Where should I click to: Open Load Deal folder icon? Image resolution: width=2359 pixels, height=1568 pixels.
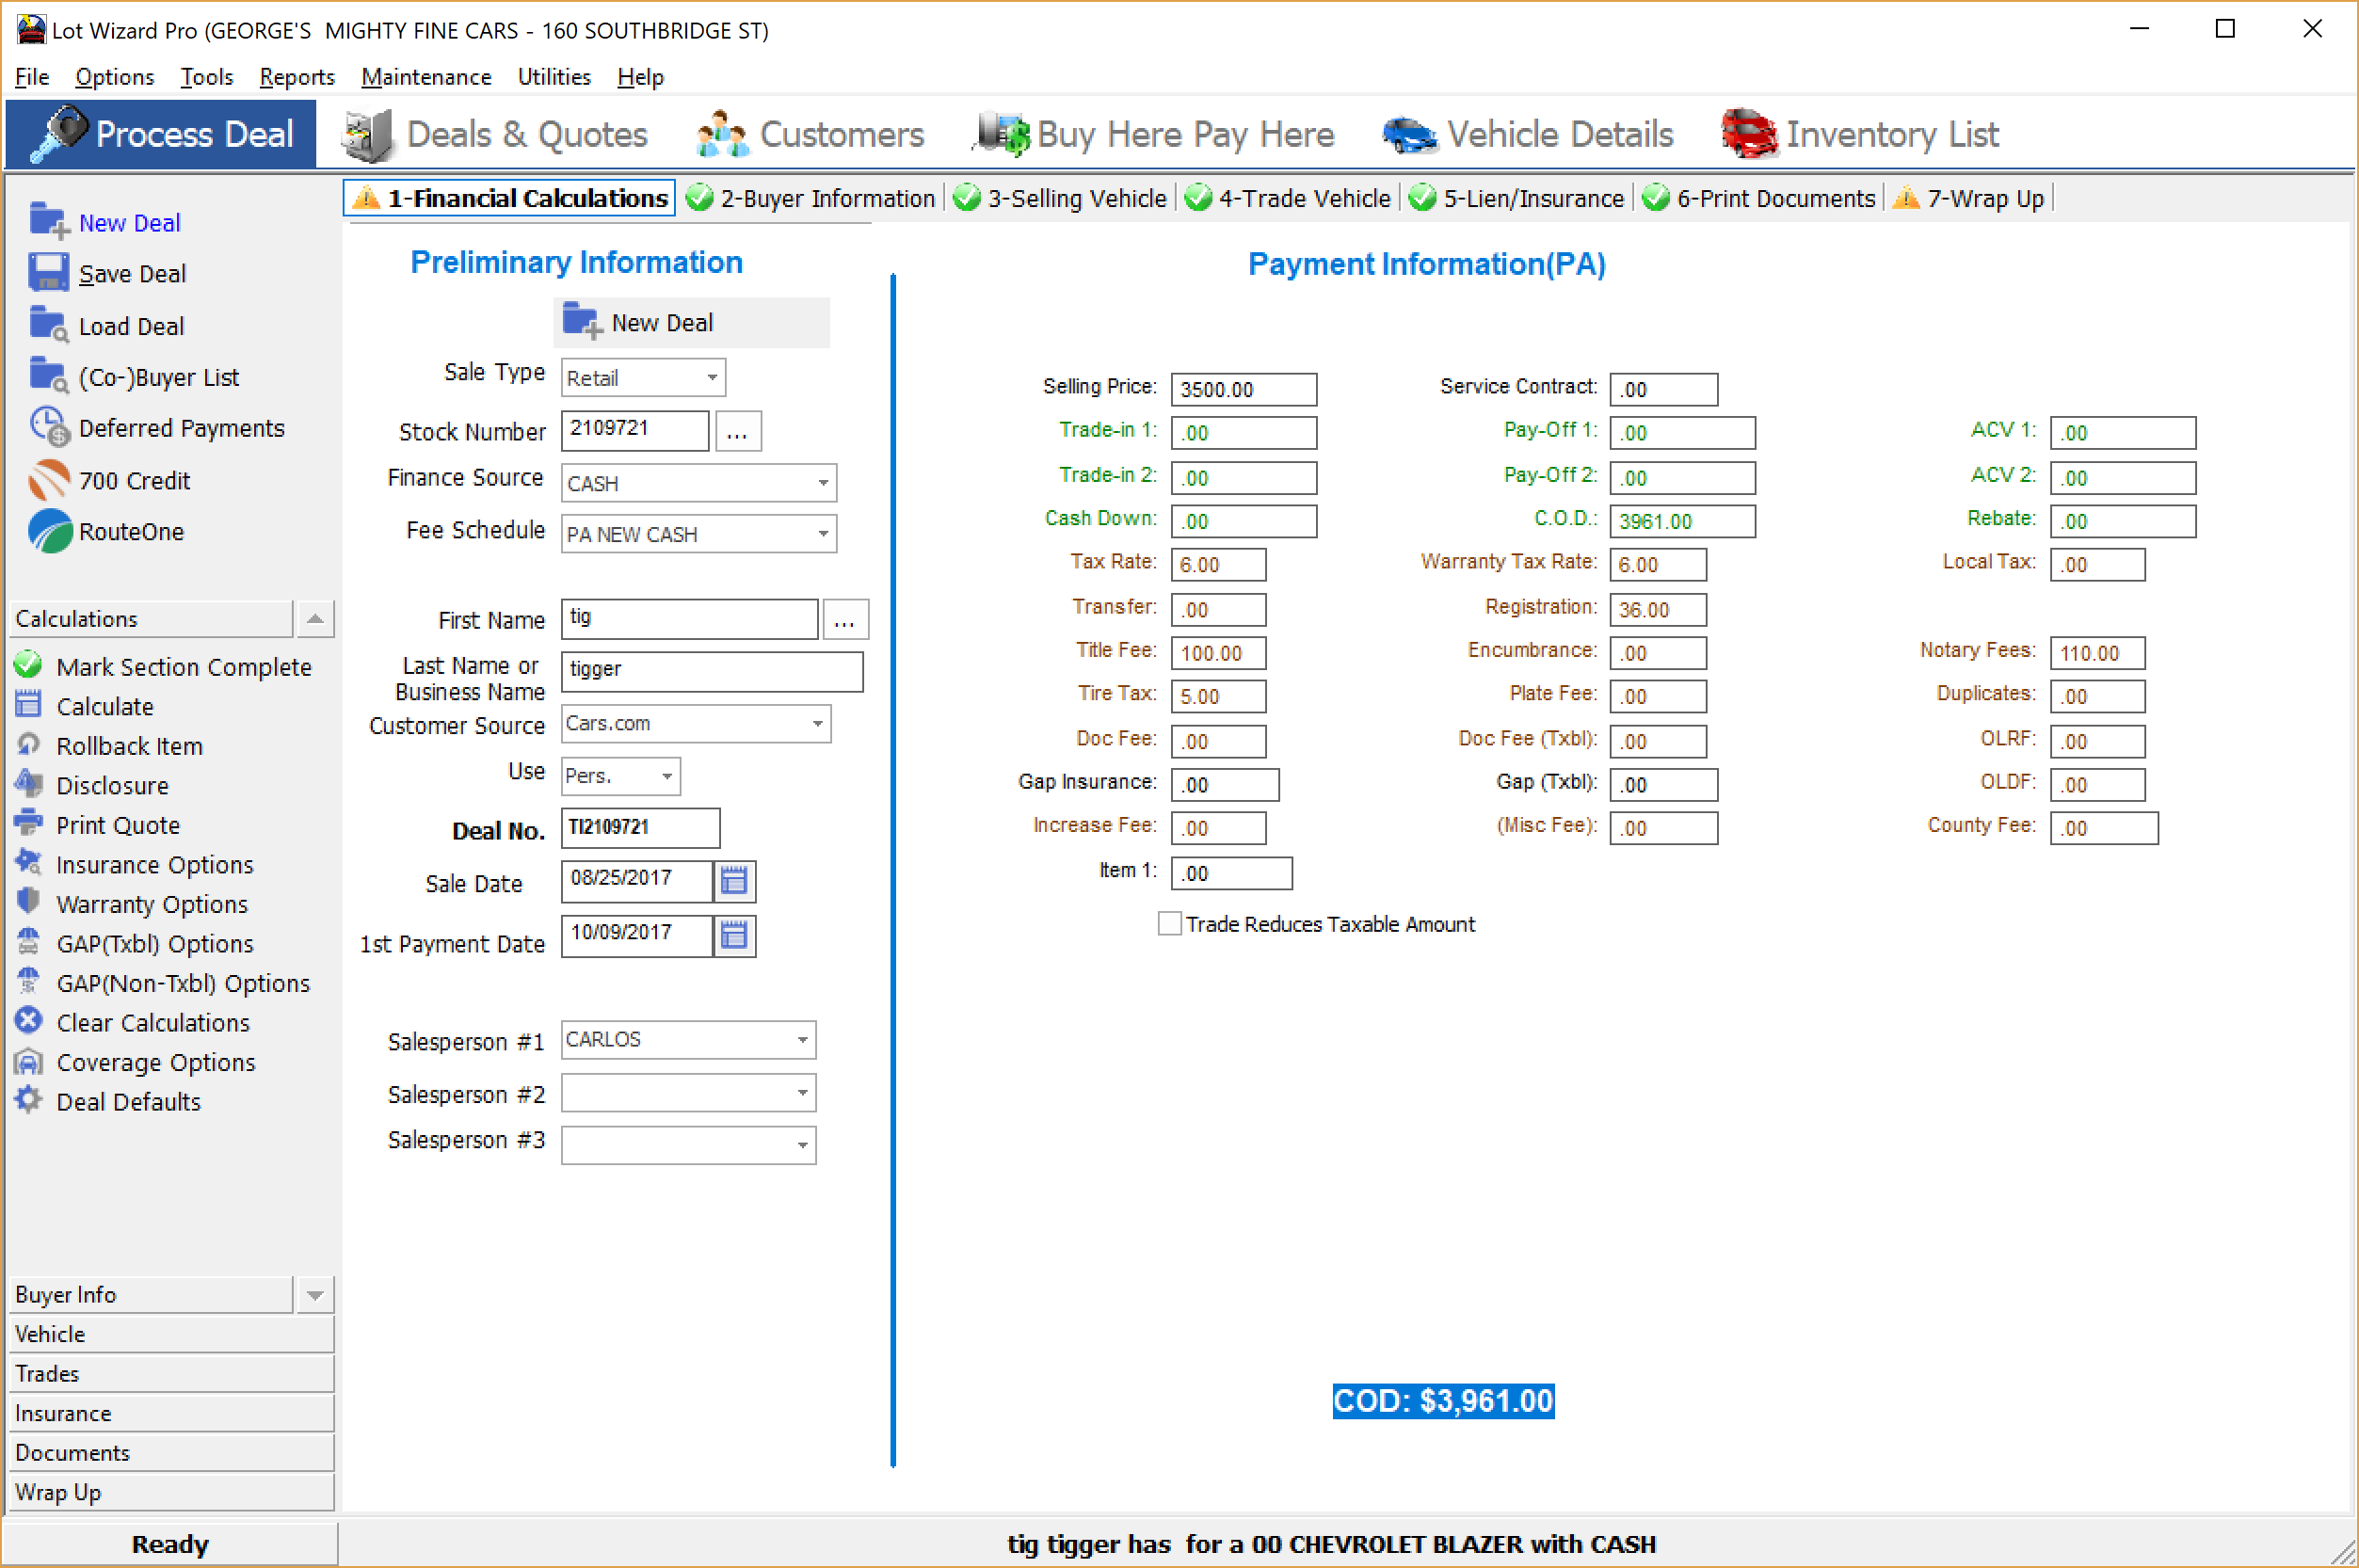pyautogui.click(x=48, y=325)
